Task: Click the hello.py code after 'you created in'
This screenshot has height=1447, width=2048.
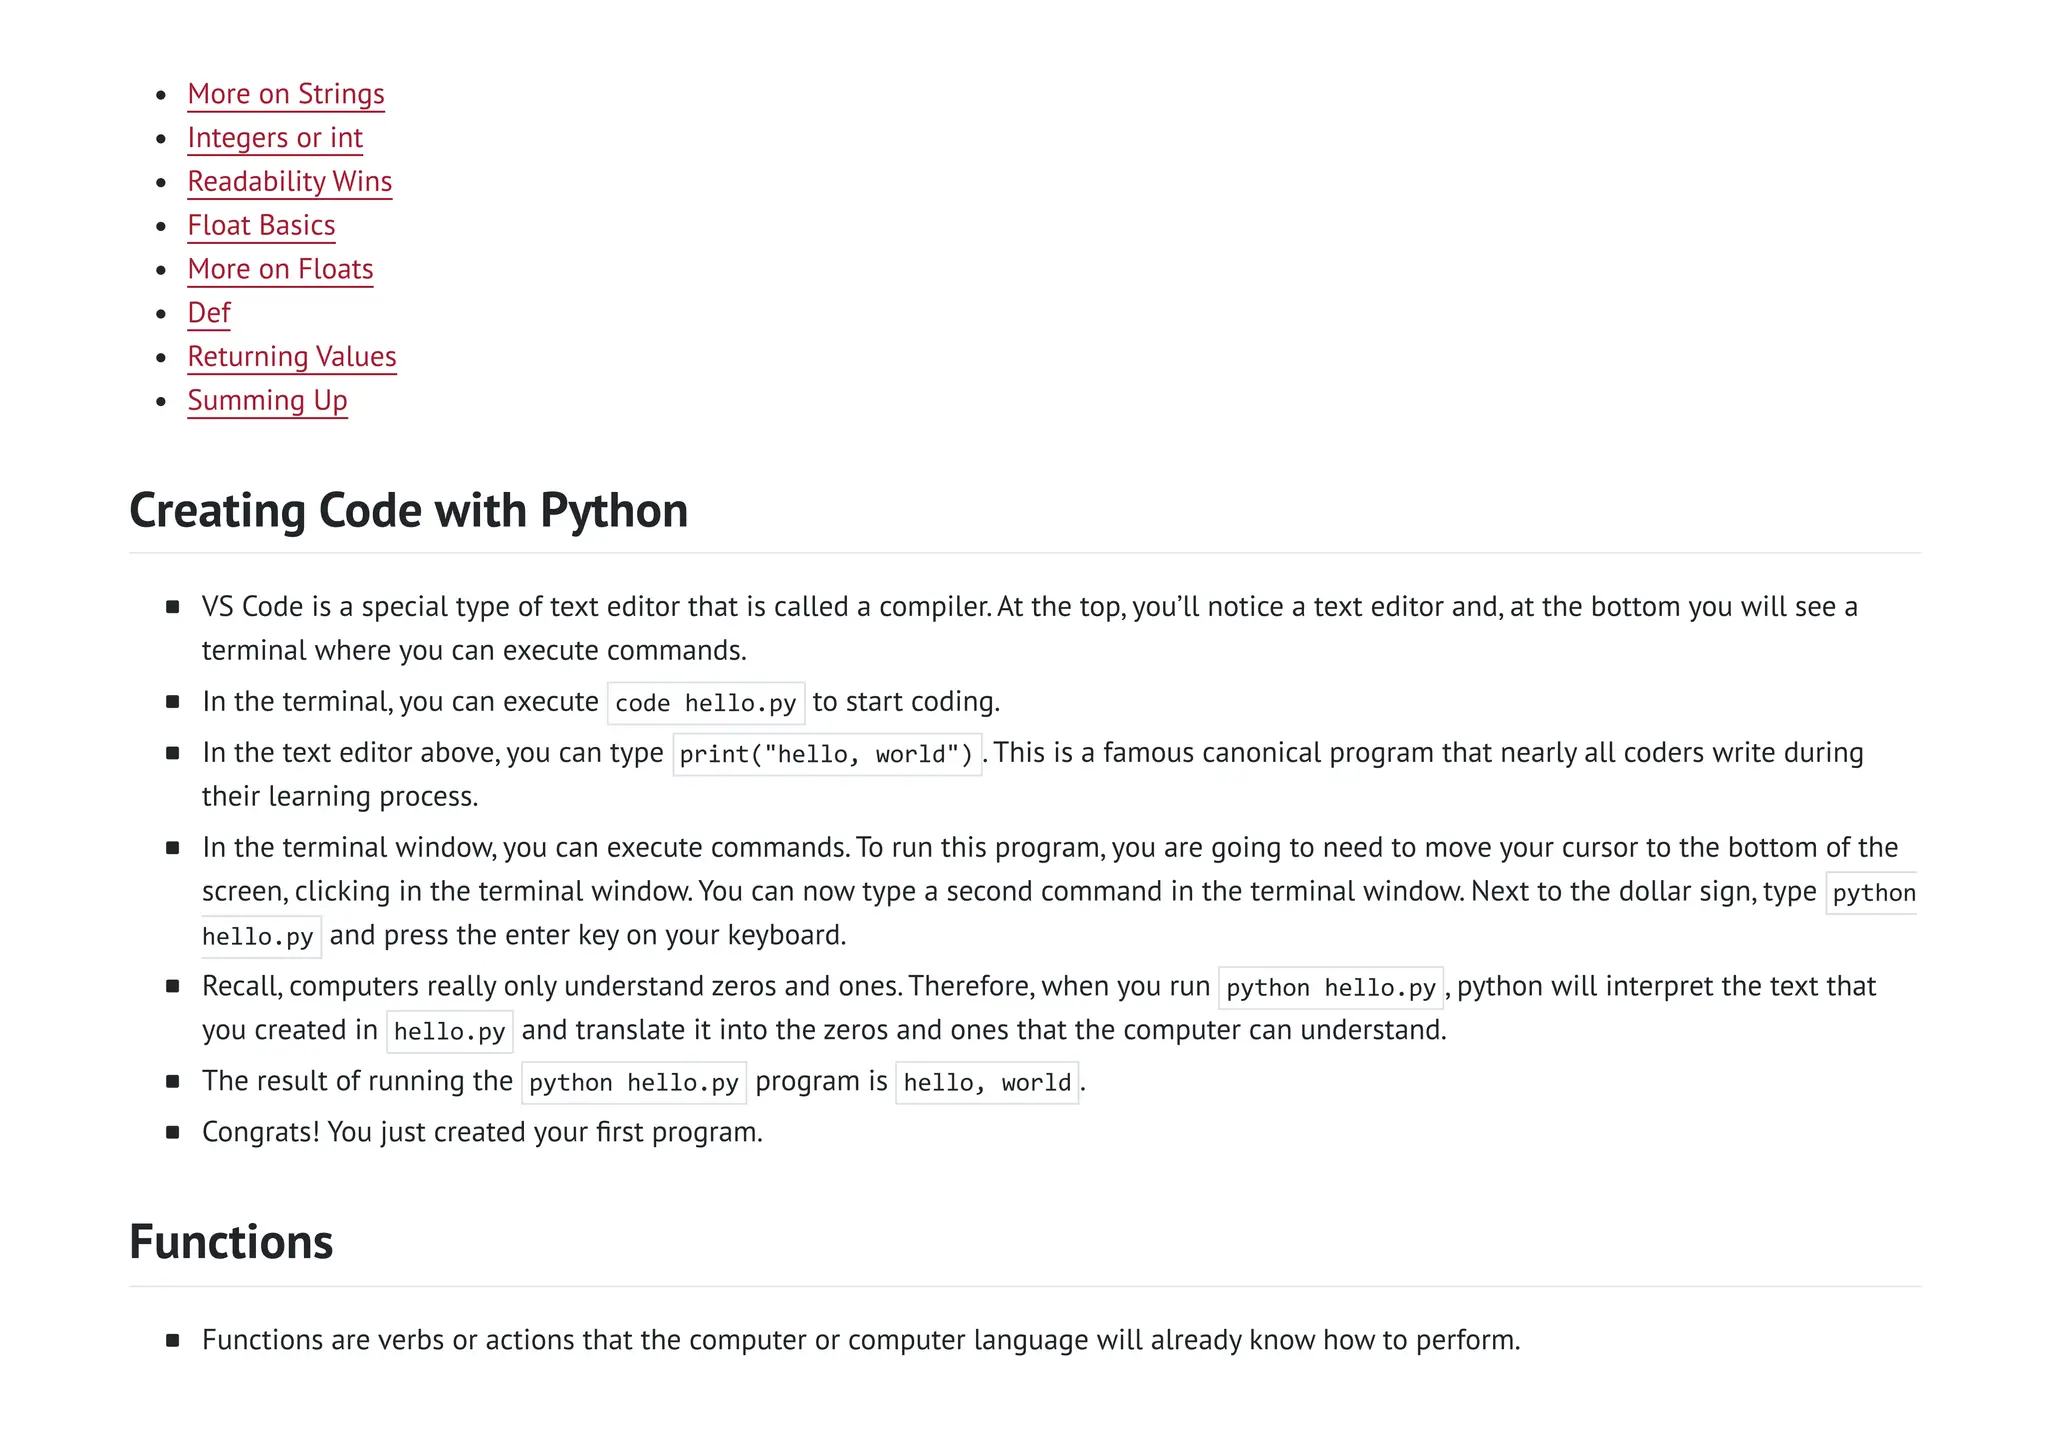Action: click(x=449, y=1032)
